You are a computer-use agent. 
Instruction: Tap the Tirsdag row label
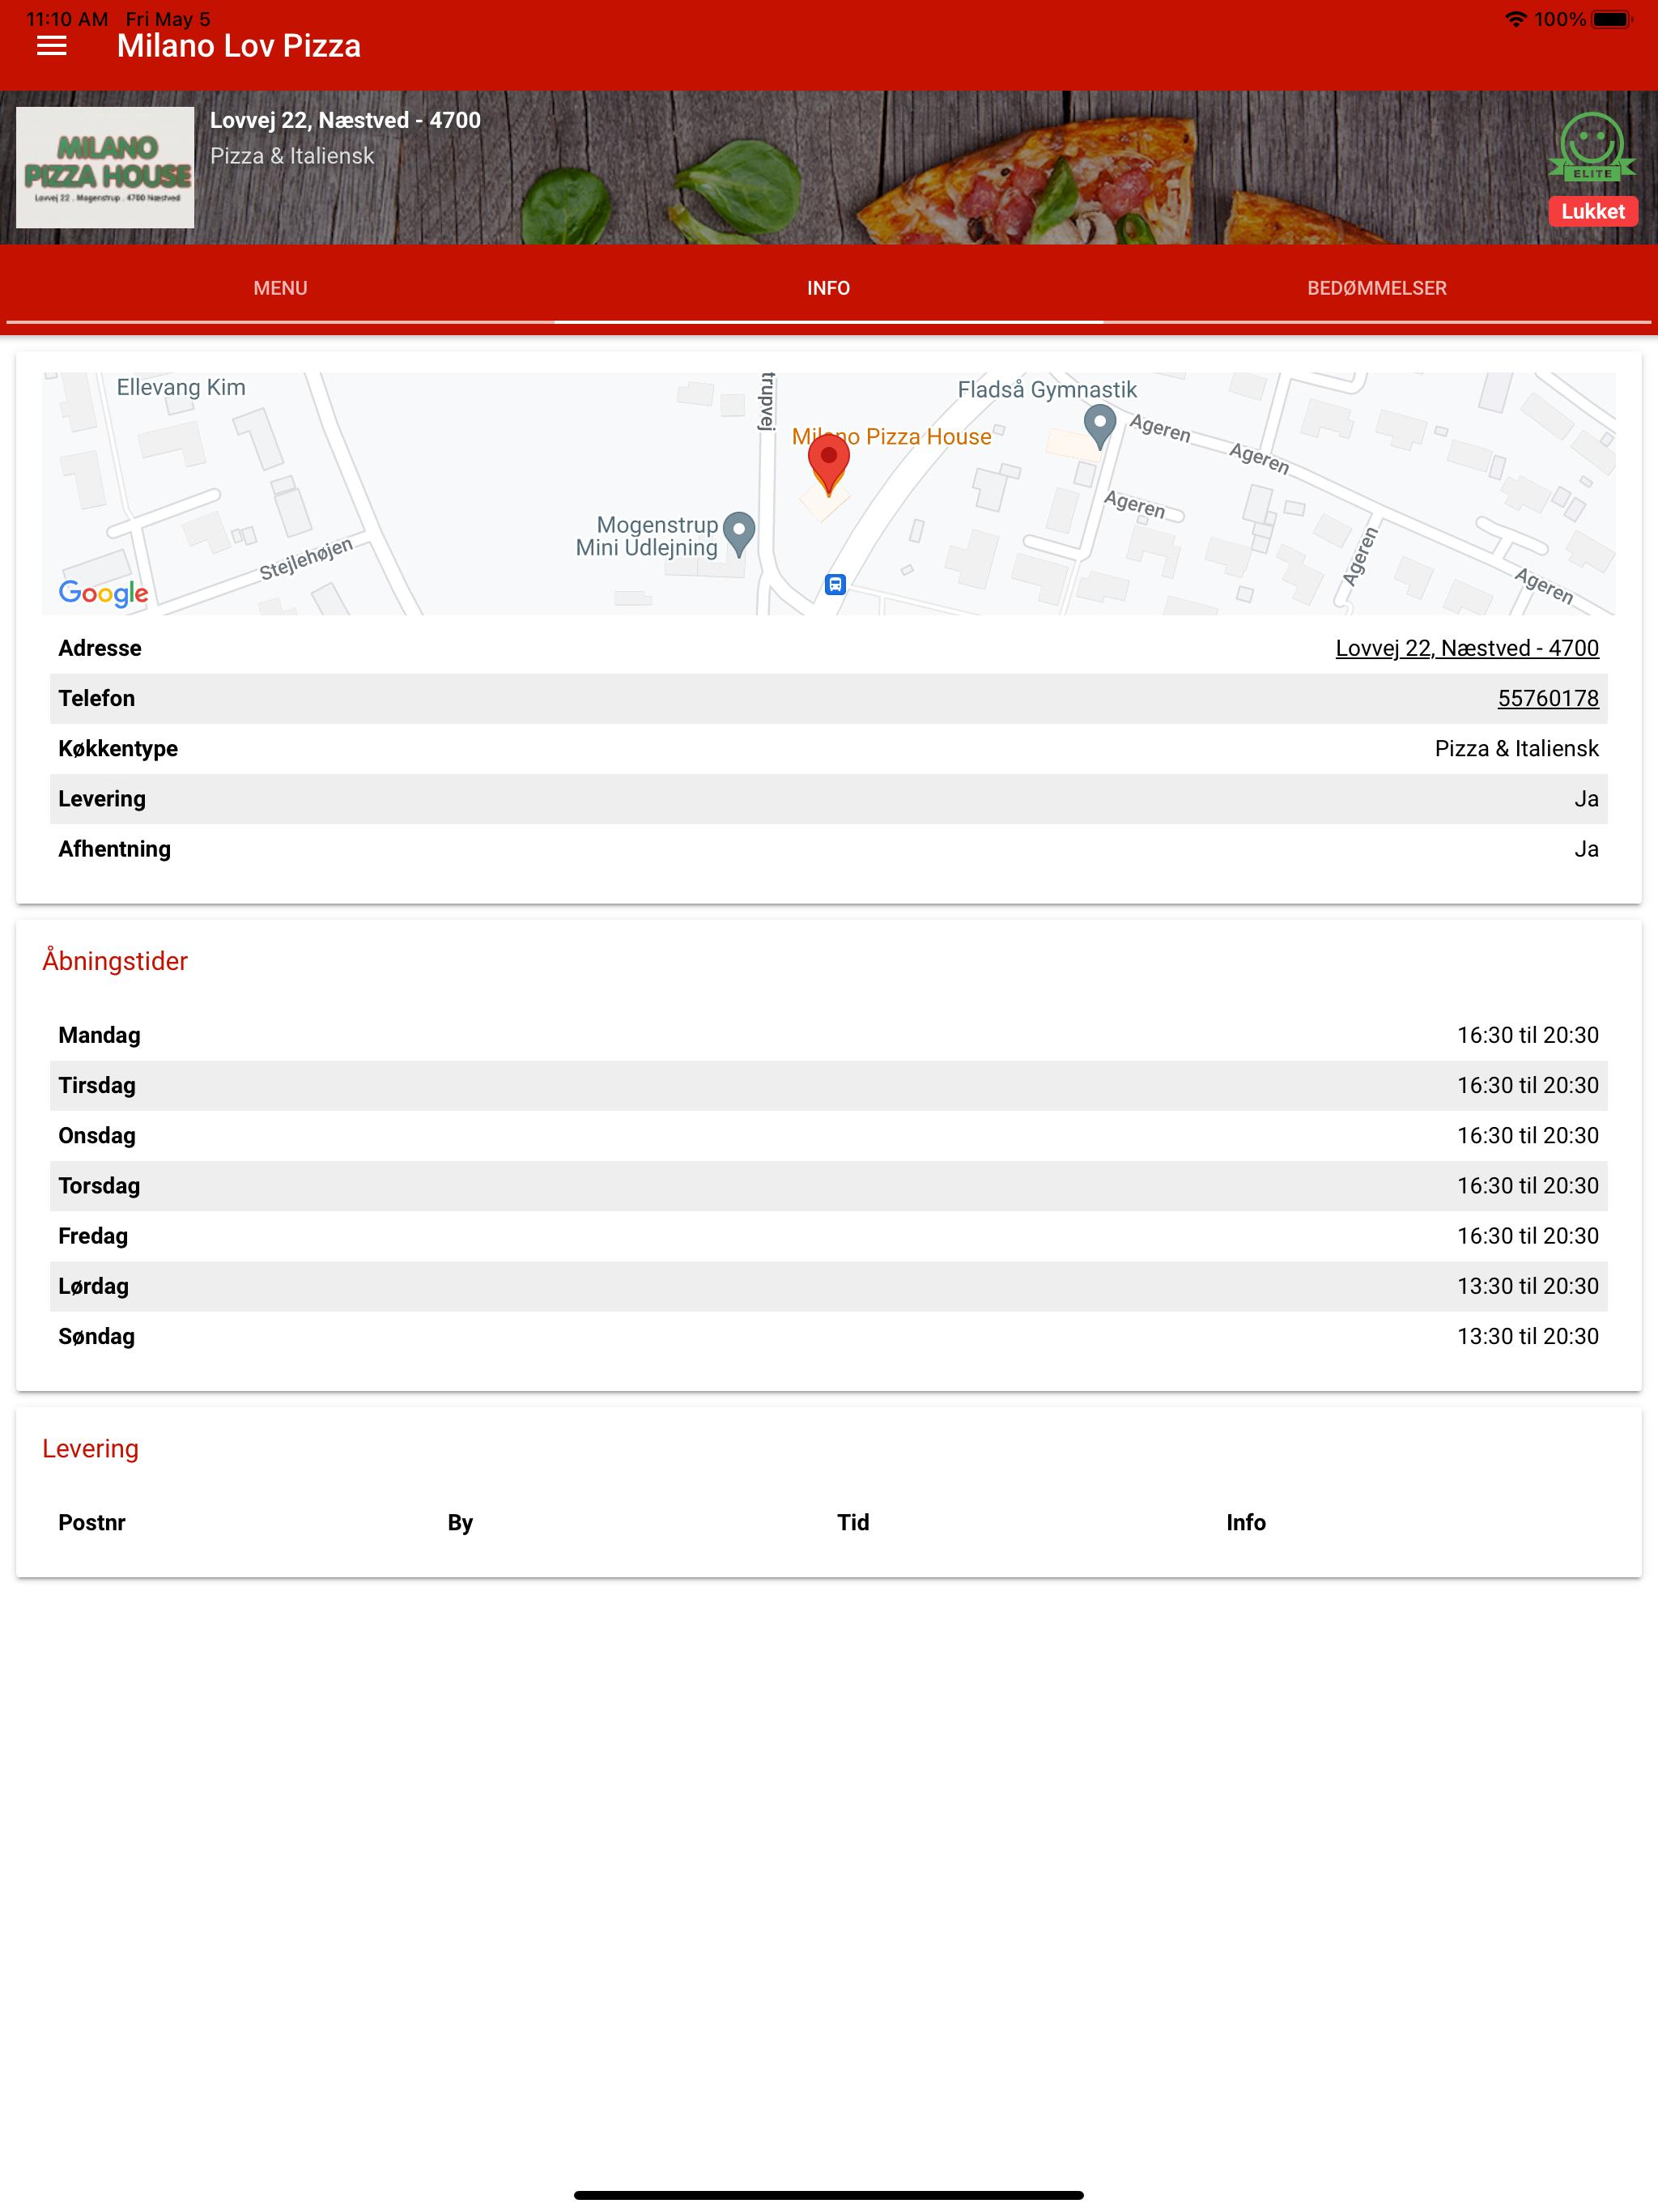[x=97, y=1085]
